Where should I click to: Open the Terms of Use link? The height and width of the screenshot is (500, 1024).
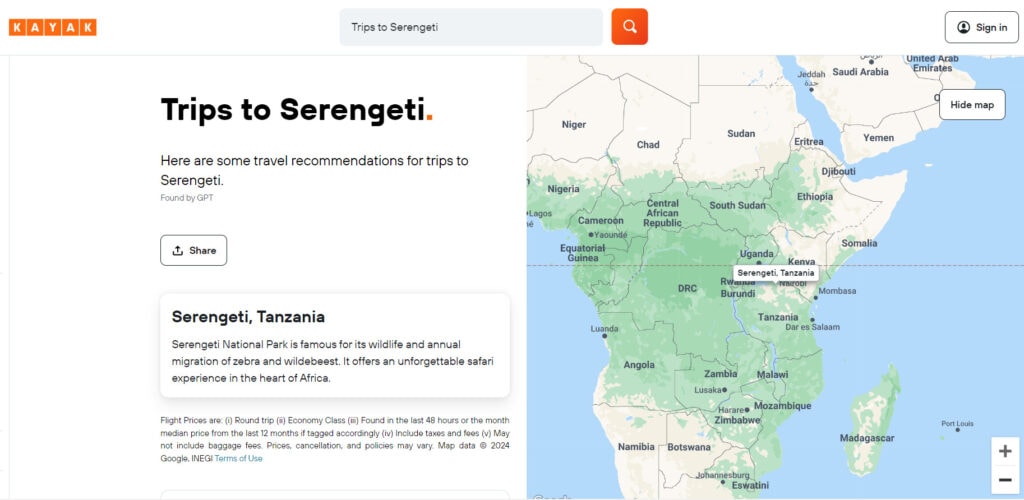pyautogui.click(x=238, y=458)
